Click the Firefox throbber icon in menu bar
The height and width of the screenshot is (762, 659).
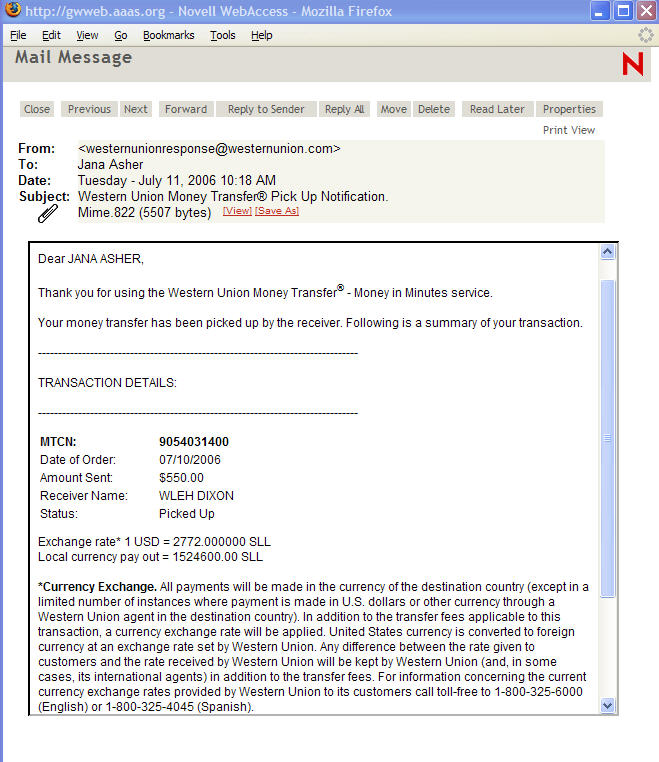[646, 35]
